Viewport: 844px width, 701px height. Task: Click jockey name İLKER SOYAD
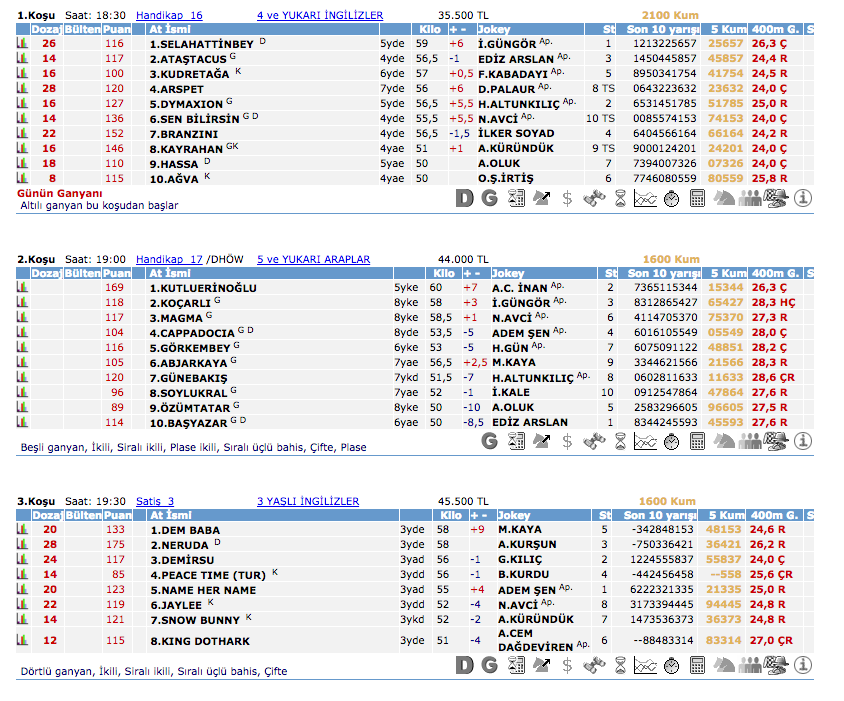(515, 134)
